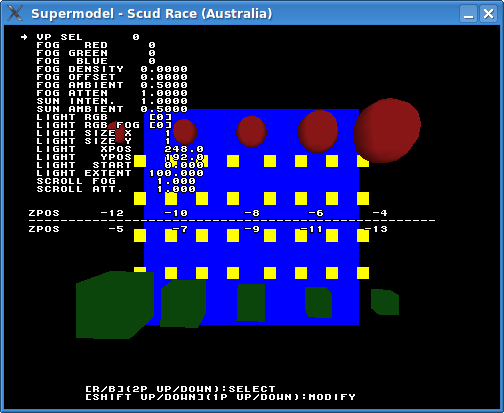Click the 'FOG DENSITY' label

tap(80, 69)
